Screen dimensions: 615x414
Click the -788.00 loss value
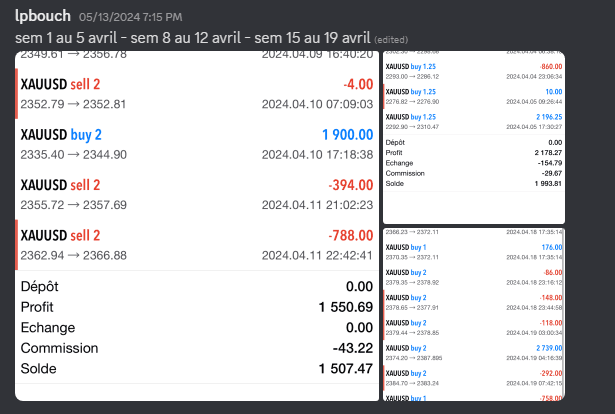click(x=351, y=236)
